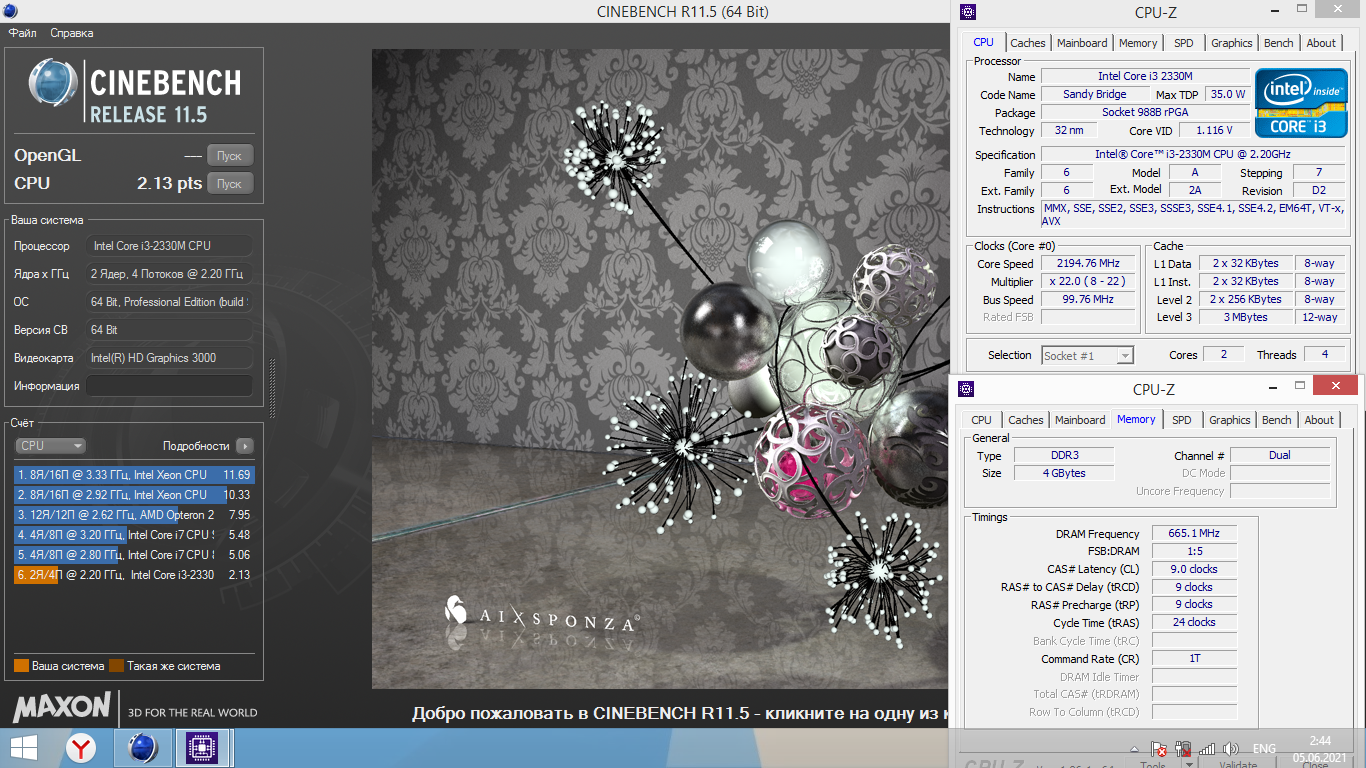Open Файл menu in Cinebench
The width and height of the screenshot is (1366, 768).
point(23,33)
